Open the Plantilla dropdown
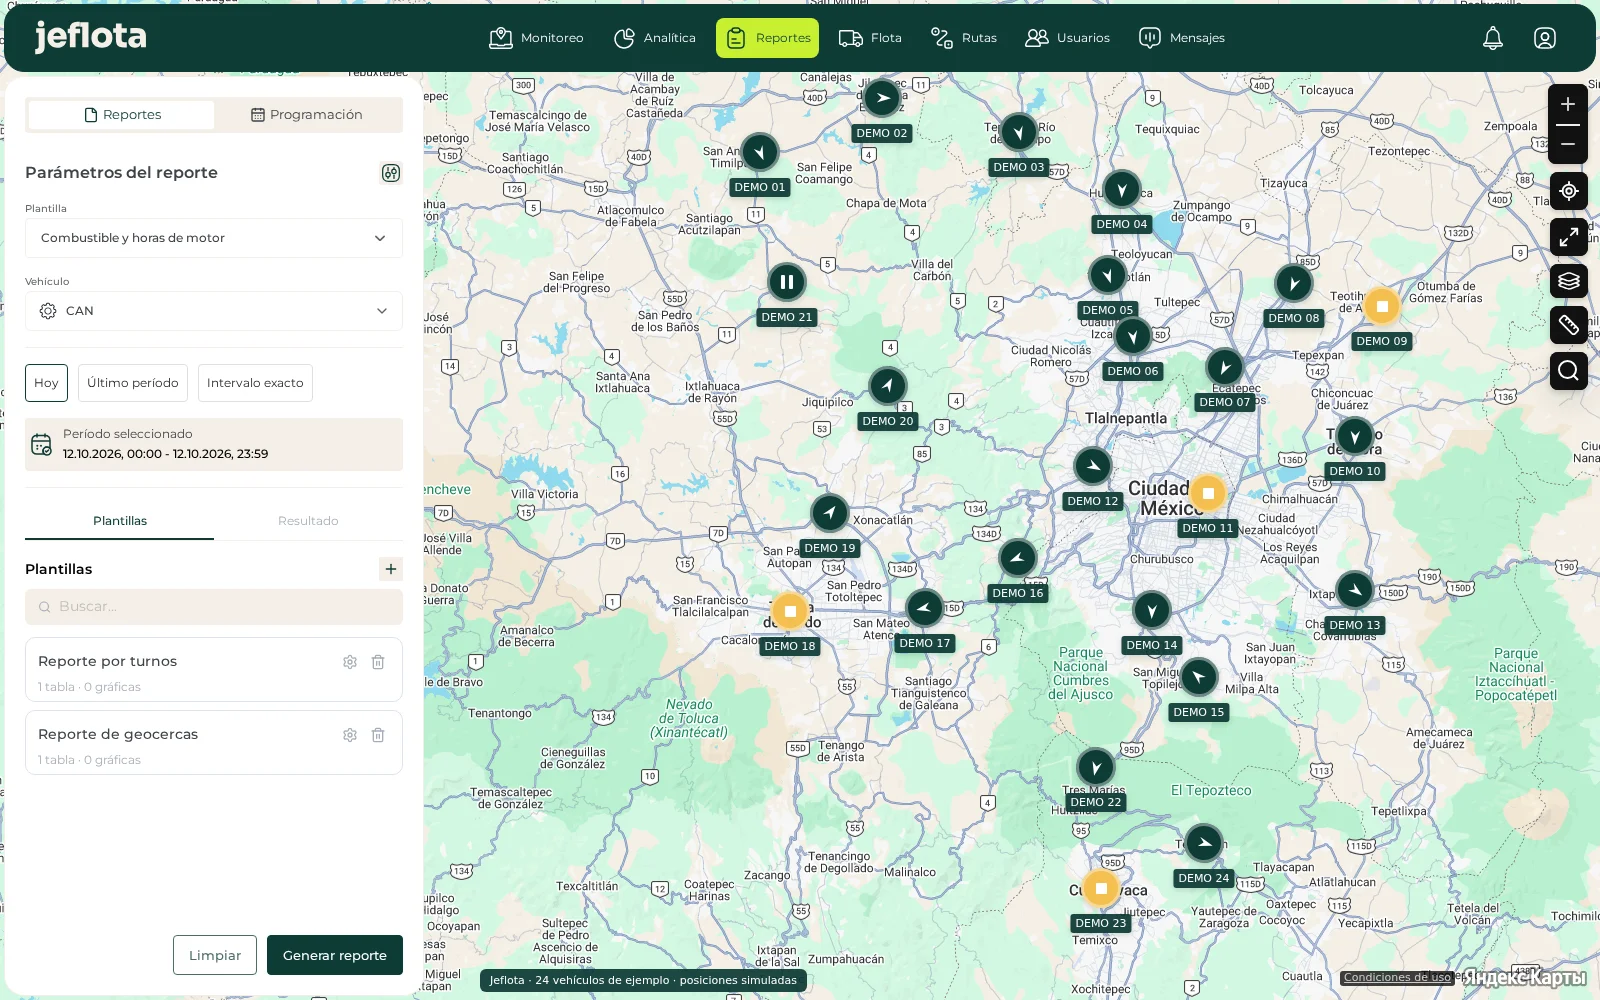This screenshot has height=1000, width=1600. click(x=214, y=238)
